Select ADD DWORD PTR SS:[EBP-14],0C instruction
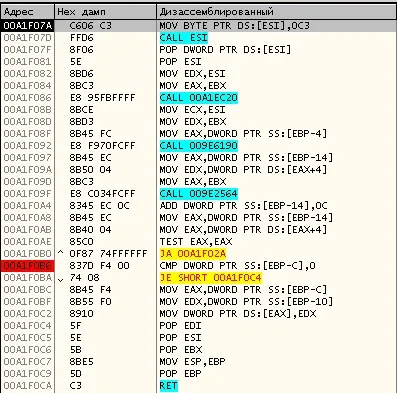The width and height of the screenshot is (397, 393). [x=243, y=206]
